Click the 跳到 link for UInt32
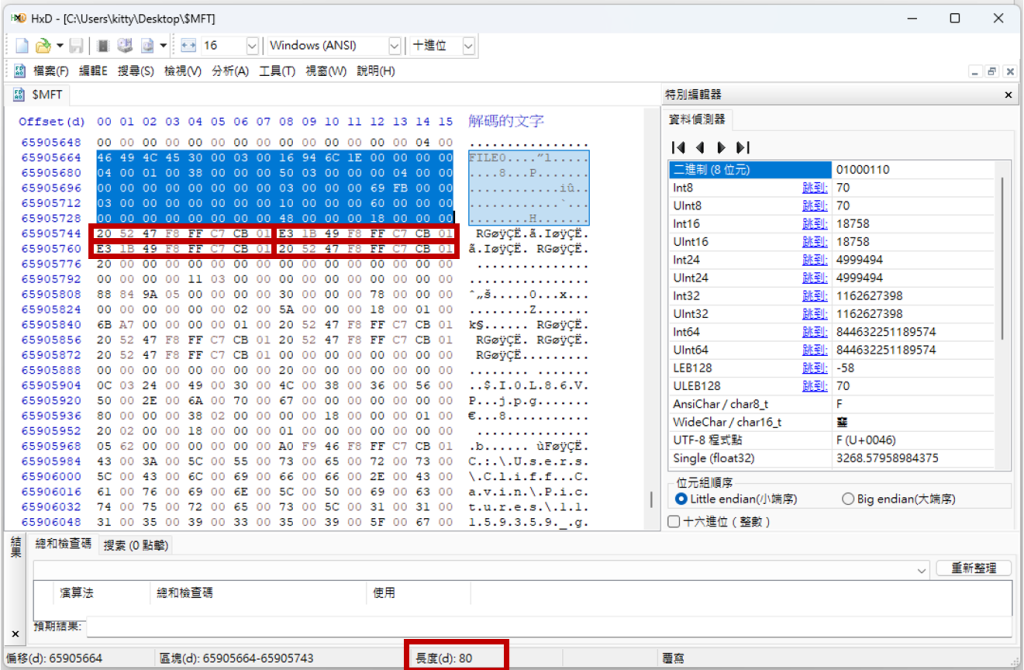The height and width of the screenshot is (670, 1024). click(814, 314)
